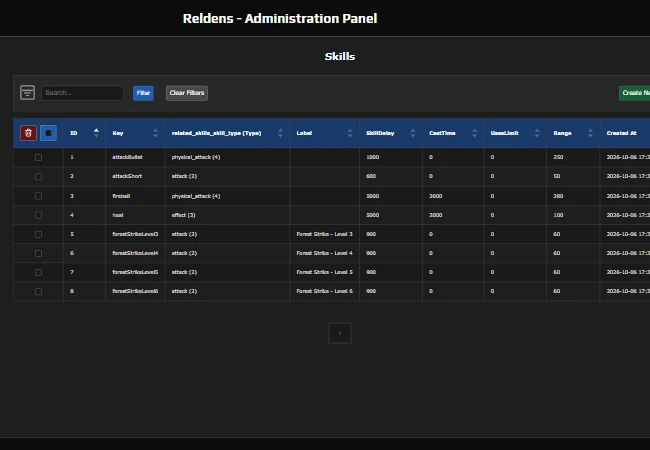The image size is (650, 450).
Task: Click the Clear Filters button
Action: 187,93
